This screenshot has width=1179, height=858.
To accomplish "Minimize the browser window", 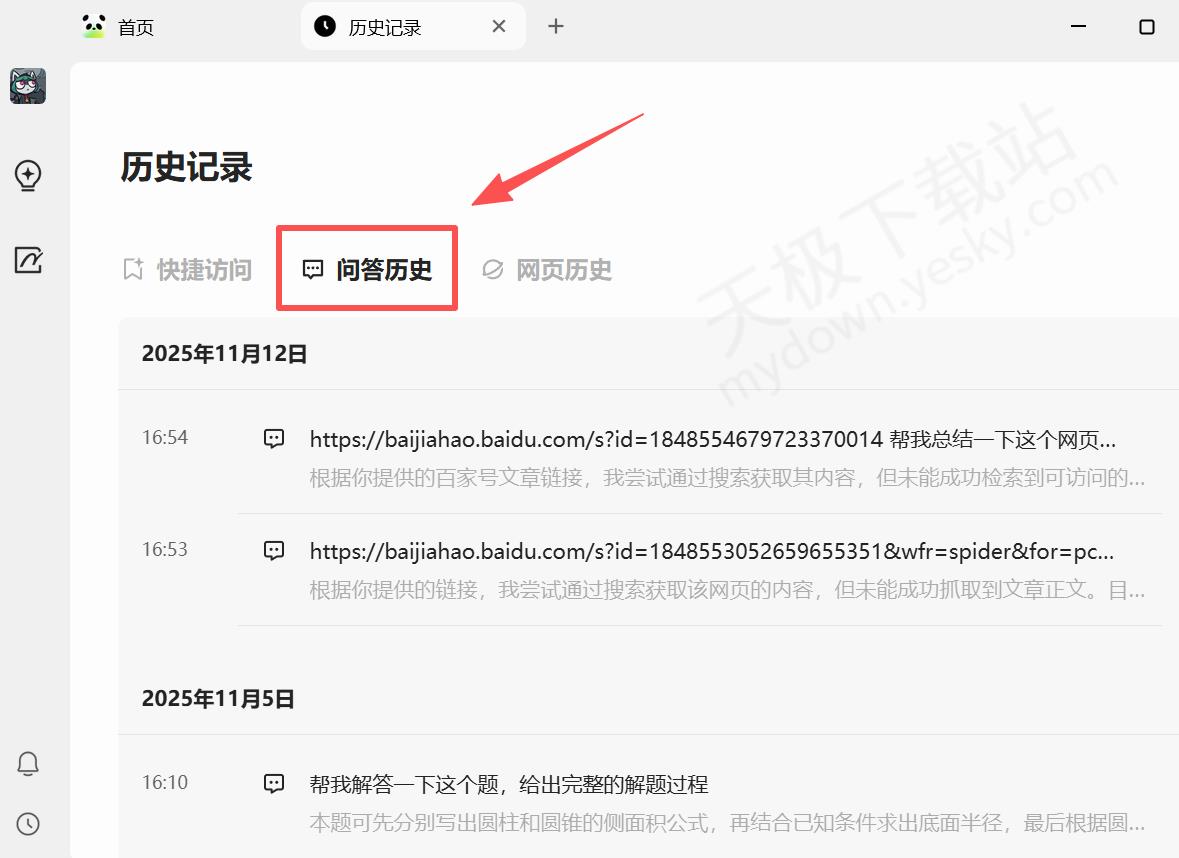I will pyautogui.click(x=1078, y=27).
